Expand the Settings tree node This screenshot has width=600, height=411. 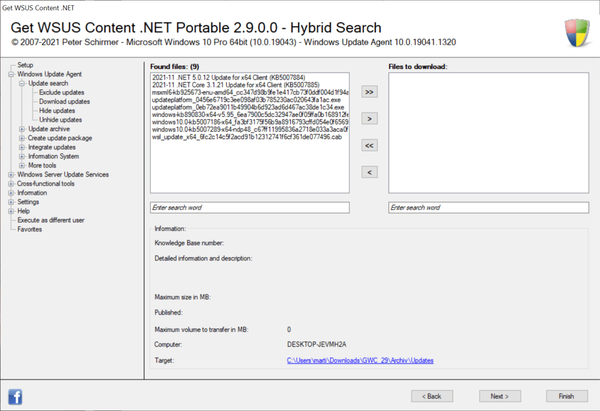pos(11,202)
